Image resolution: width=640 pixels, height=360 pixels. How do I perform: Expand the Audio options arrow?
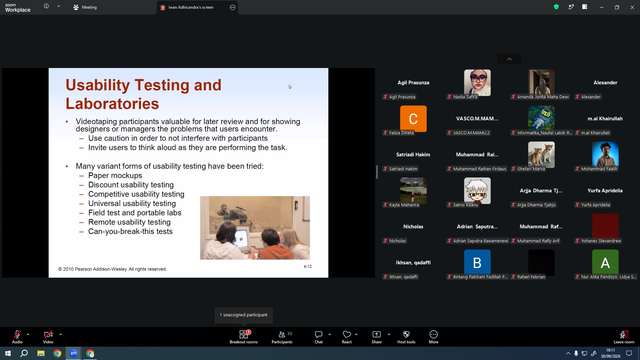(28, 334)
